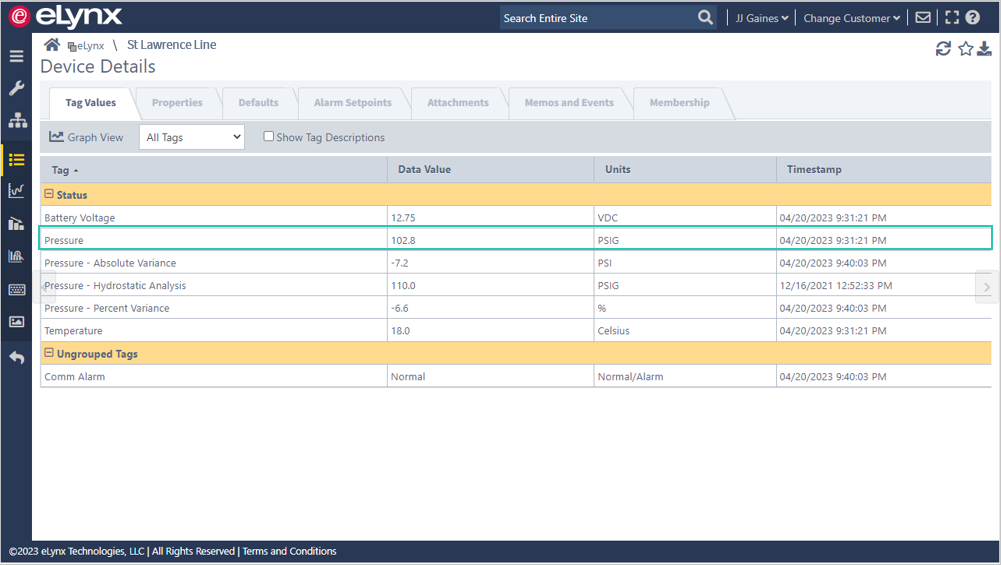Open Graph View

click(86, 137)
